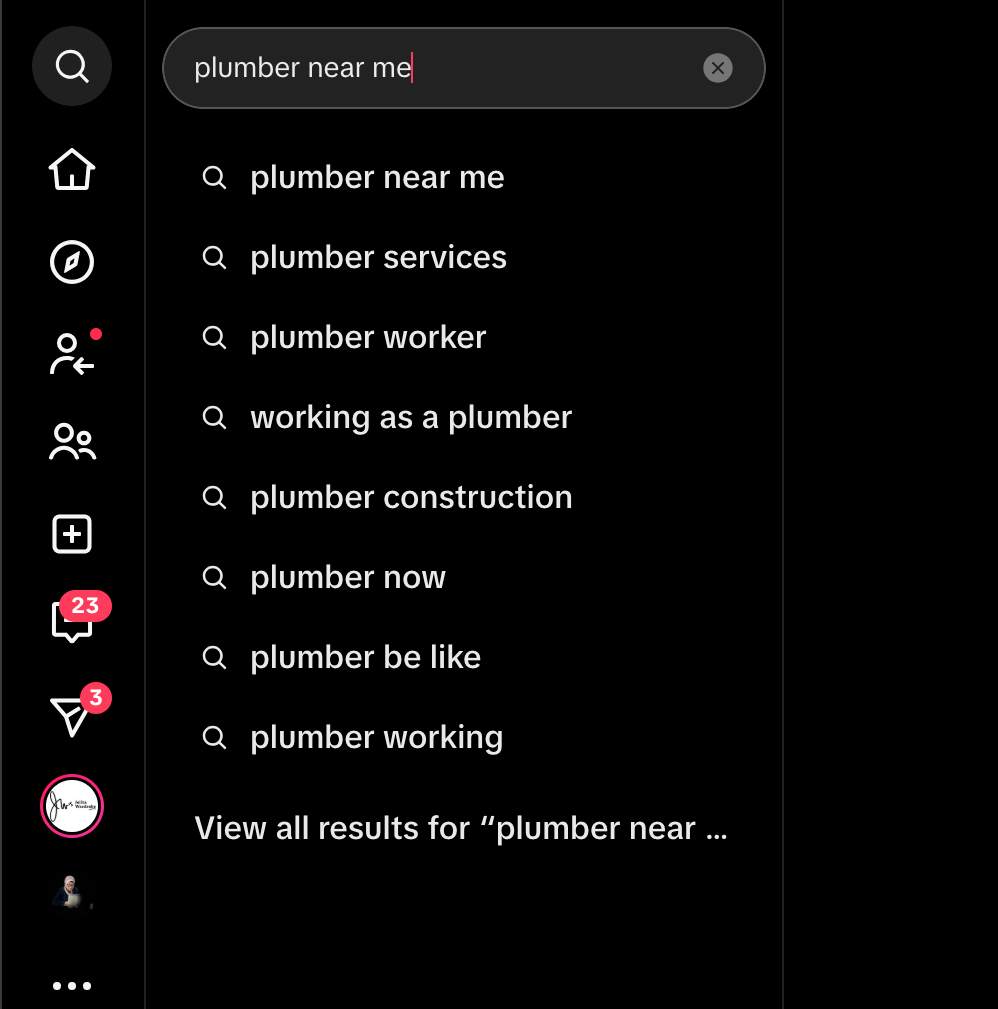Choose the "plumber worker" suggestion
The height and width of the screenshot is (1009, 998).
click(368, 338)
